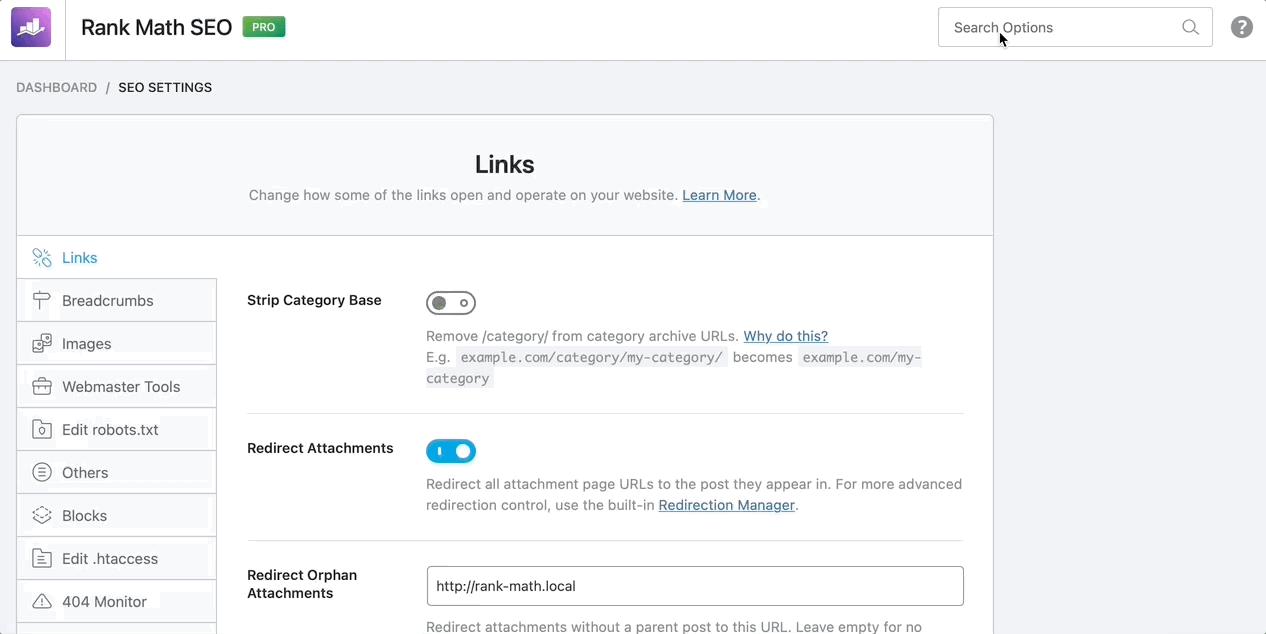Open the Blocks tab

pyautogui.click(x=117, y=516)
